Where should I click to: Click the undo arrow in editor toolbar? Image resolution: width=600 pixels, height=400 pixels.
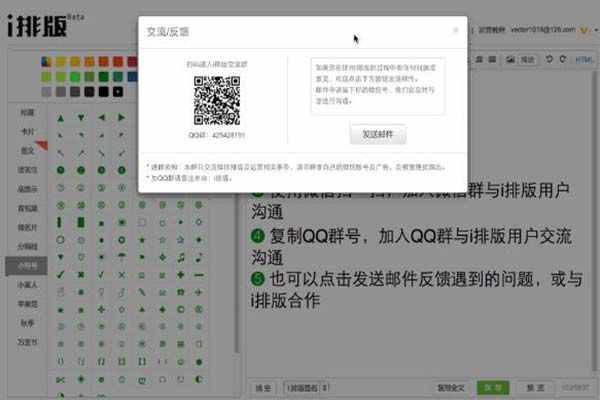tap(549, 59)
